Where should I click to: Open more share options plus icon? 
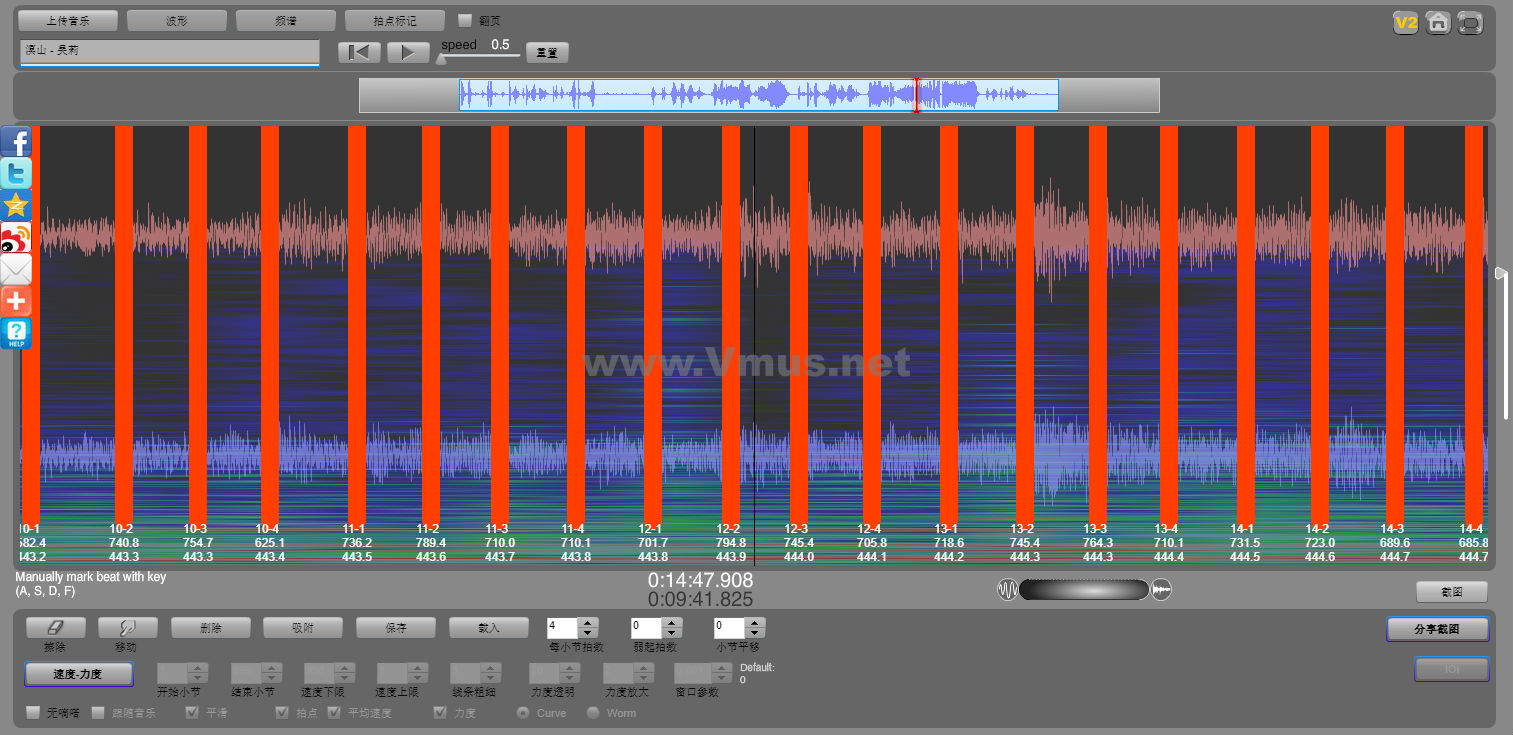tap(16, 301)
